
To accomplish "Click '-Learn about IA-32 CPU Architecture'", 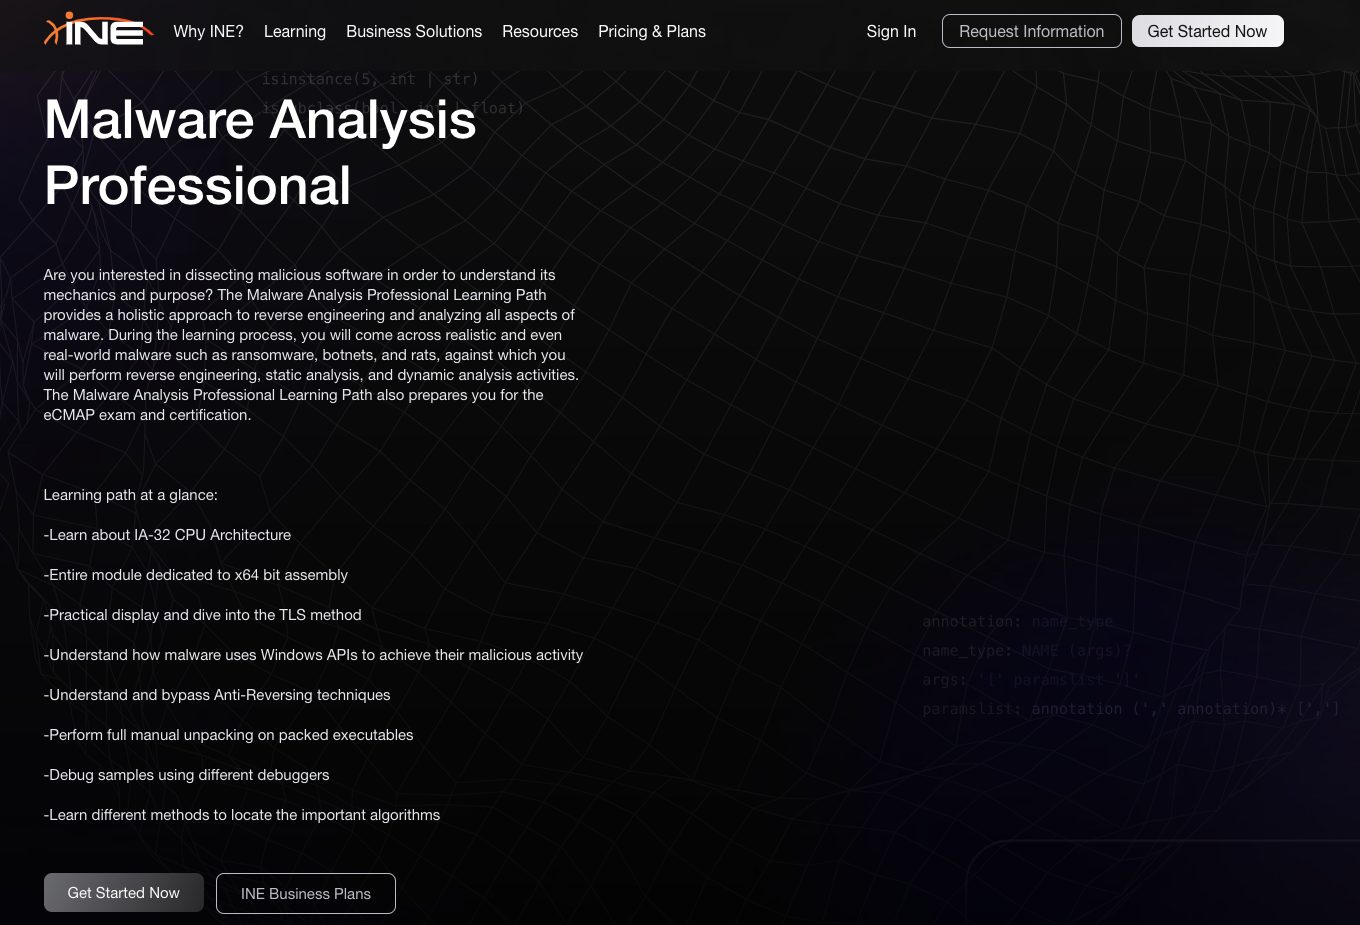I will pyautogui.click(x=167, y=535).
